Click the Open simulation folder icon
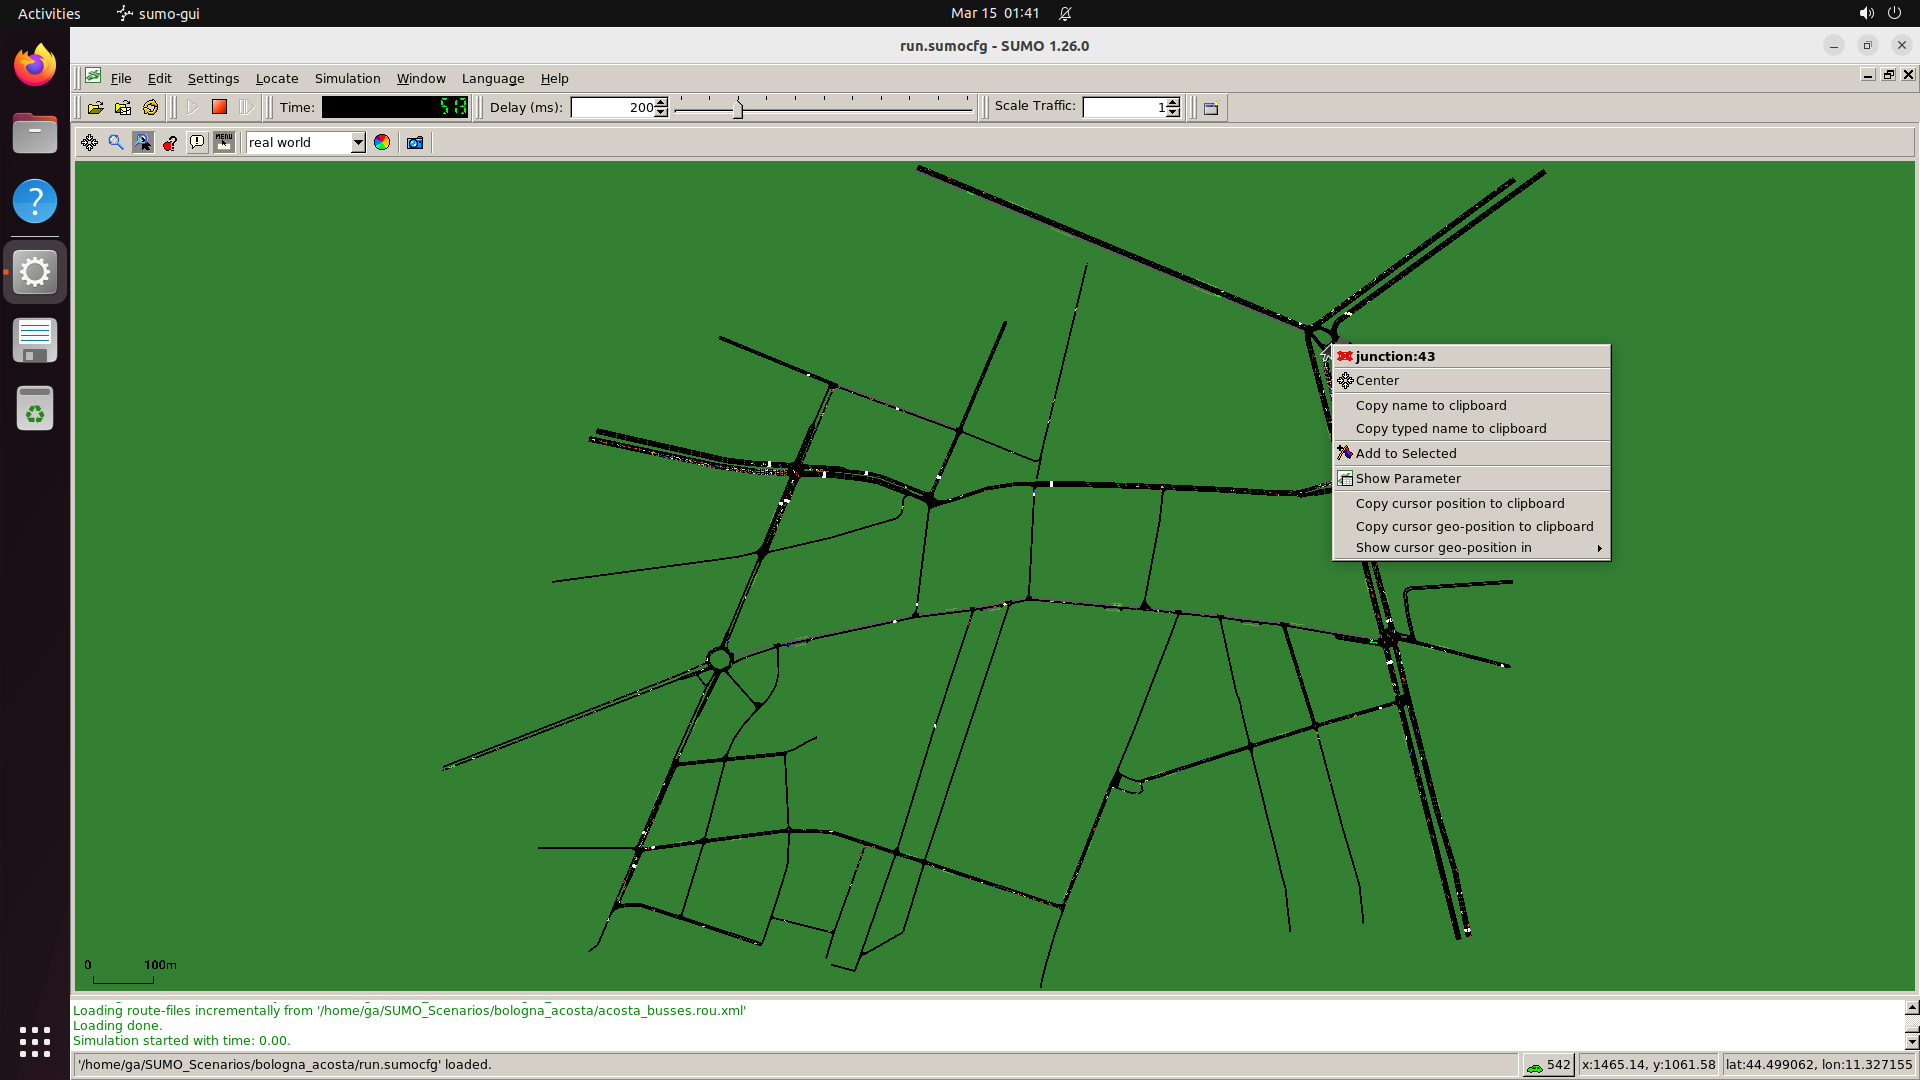Screen dimensions: 1920x1080 (x=95, y=108)
